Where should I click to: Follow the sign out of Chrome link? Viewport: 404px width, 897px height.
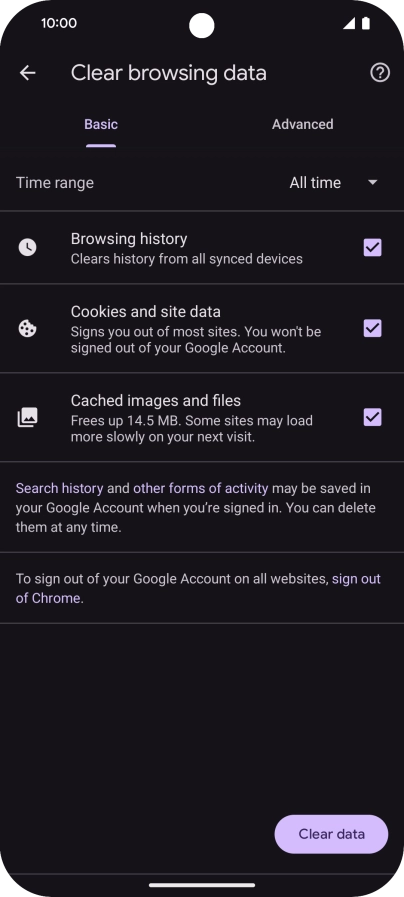click(x=198, y=588)
